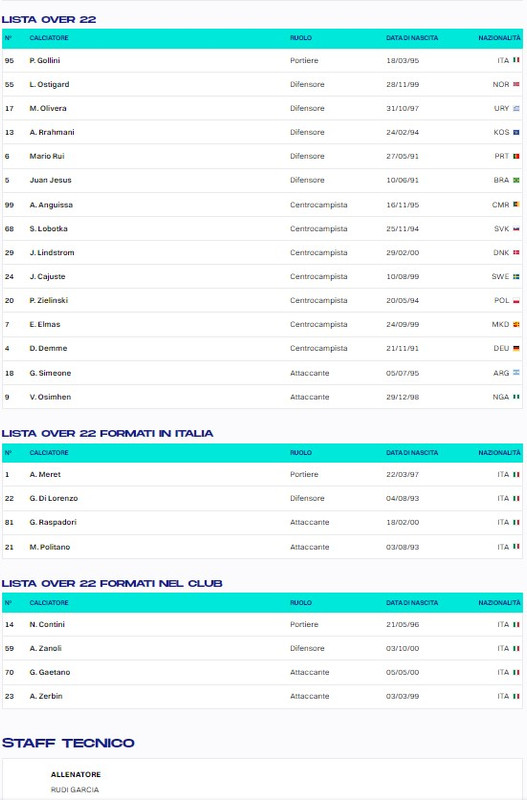
Task: Select player name E. Elmas
Action: tap(45, 324)
